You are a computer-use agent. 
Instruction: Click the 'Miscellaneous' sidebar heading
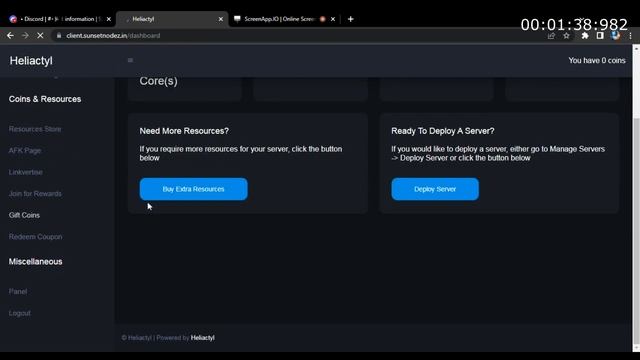[36, 262]
